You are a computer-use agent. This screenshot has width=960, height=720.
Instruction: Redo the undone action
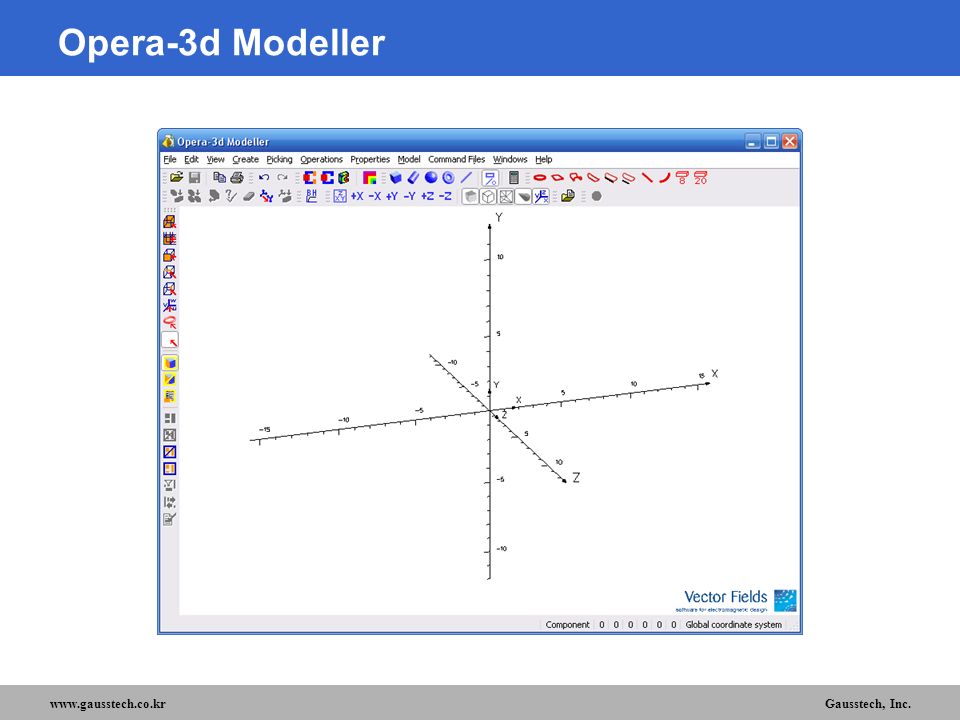click(x=282, y=178)
